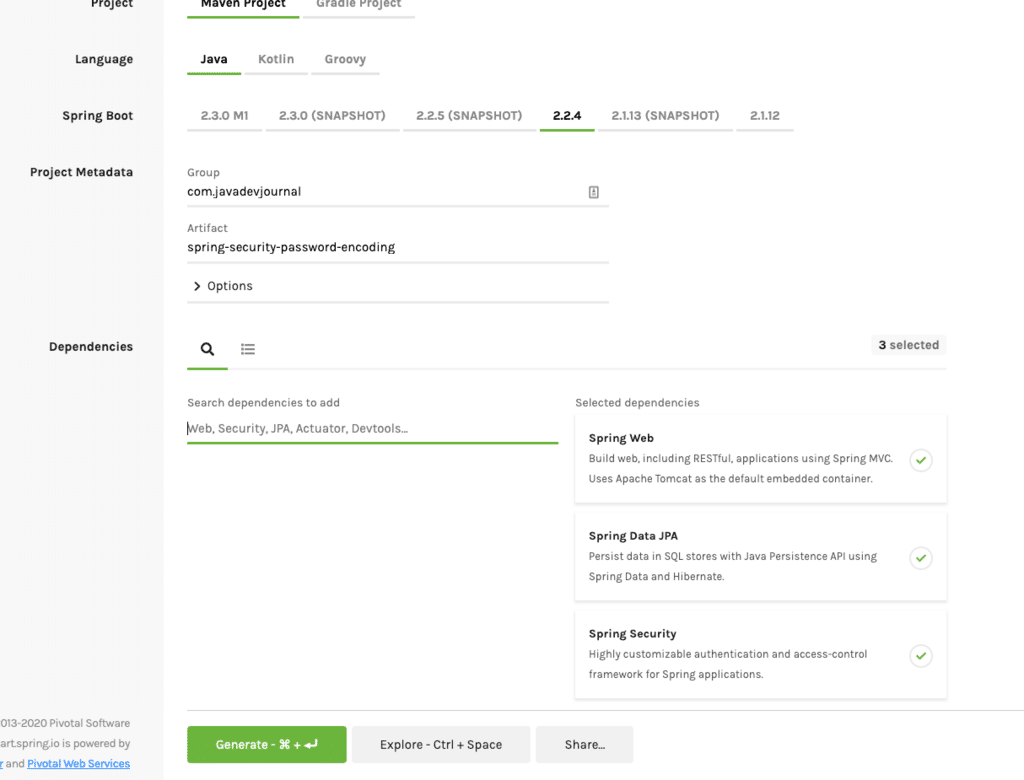Focus the Search dependencies to add field
The width and height of the screenshot is (1024, 780).
[x=372, y=429]
